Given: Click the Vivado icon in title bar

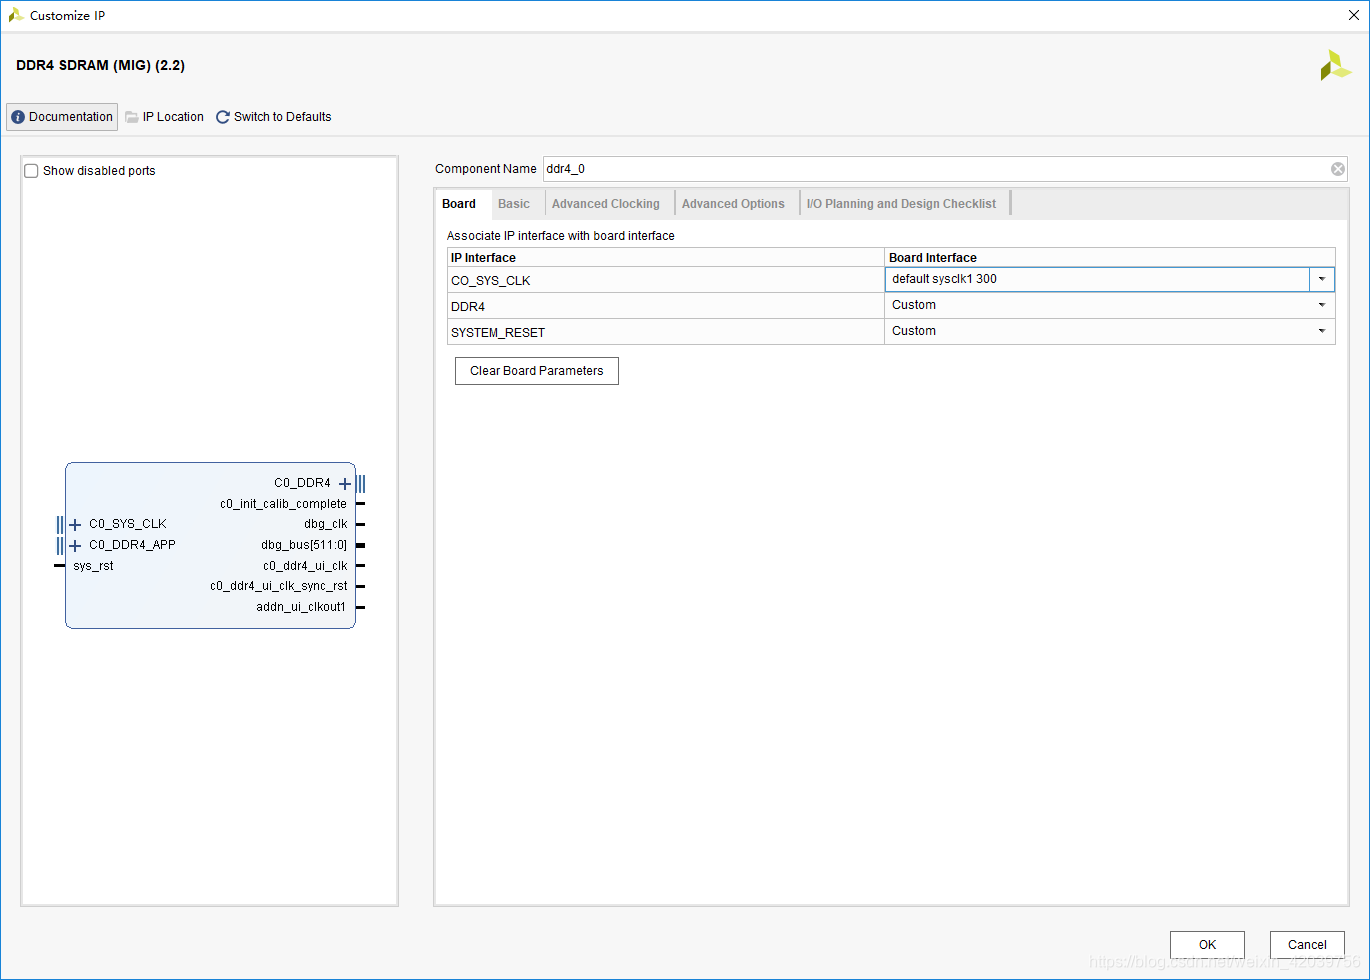Looking at the screenshot, I should 16,15.
